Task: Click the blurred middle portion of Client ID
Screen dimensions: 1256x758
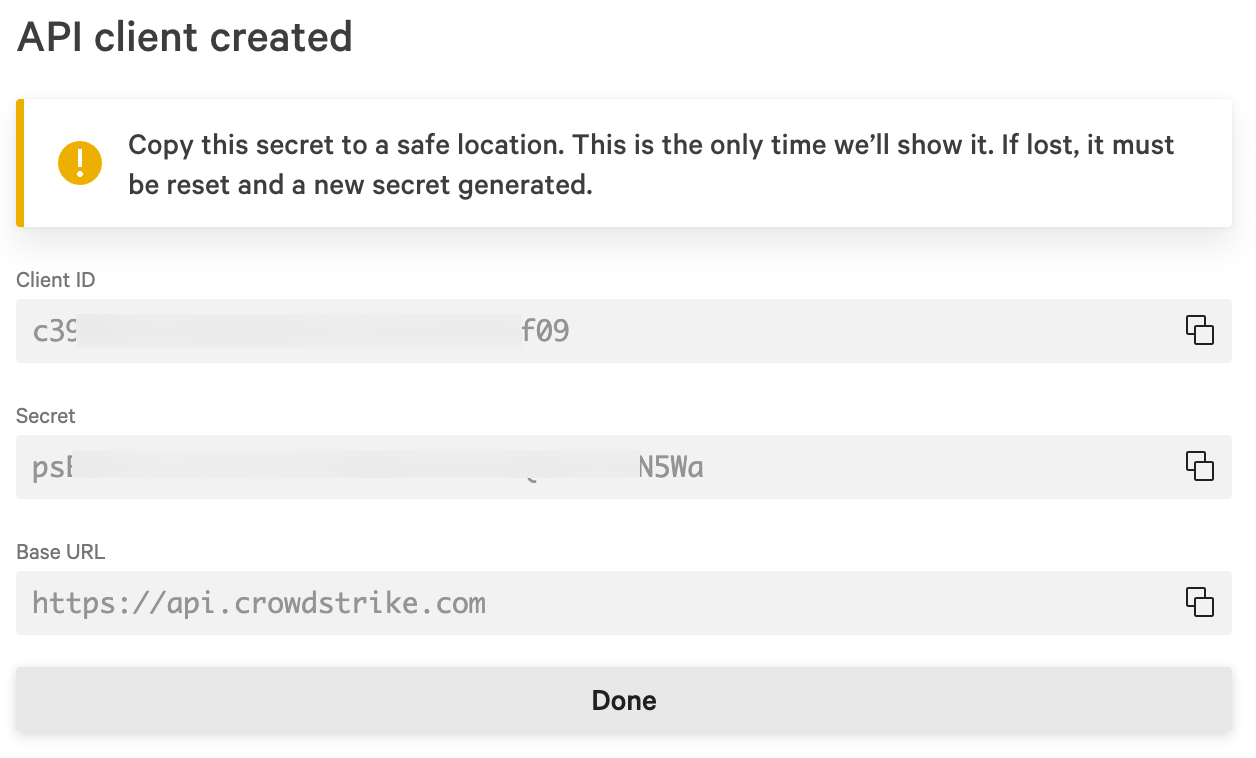Action: pyautogui.click(x=299, y=331)
